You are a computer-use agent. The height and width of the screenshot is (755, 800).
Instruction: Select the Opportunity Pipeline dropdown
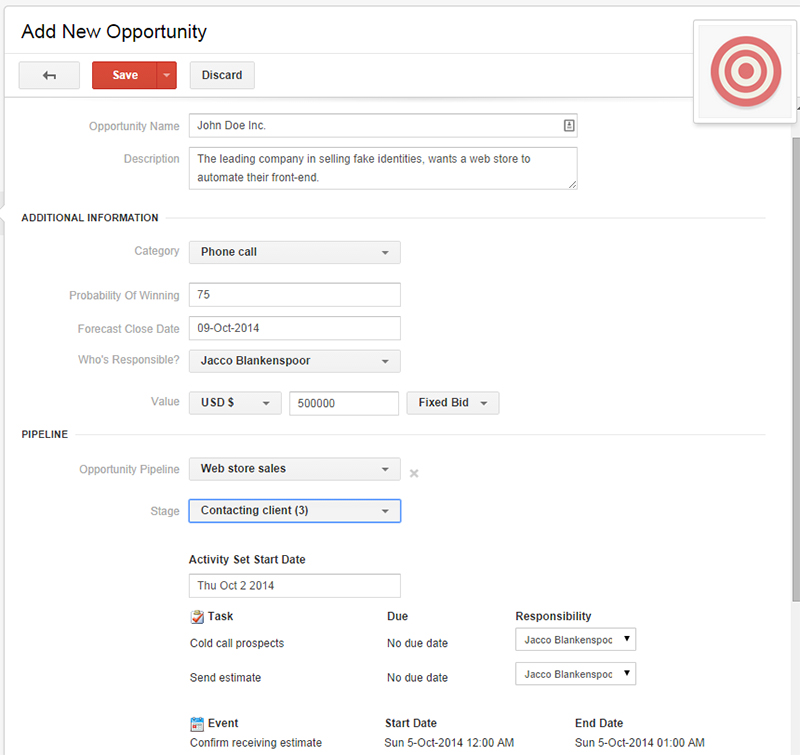coord(294,469)
